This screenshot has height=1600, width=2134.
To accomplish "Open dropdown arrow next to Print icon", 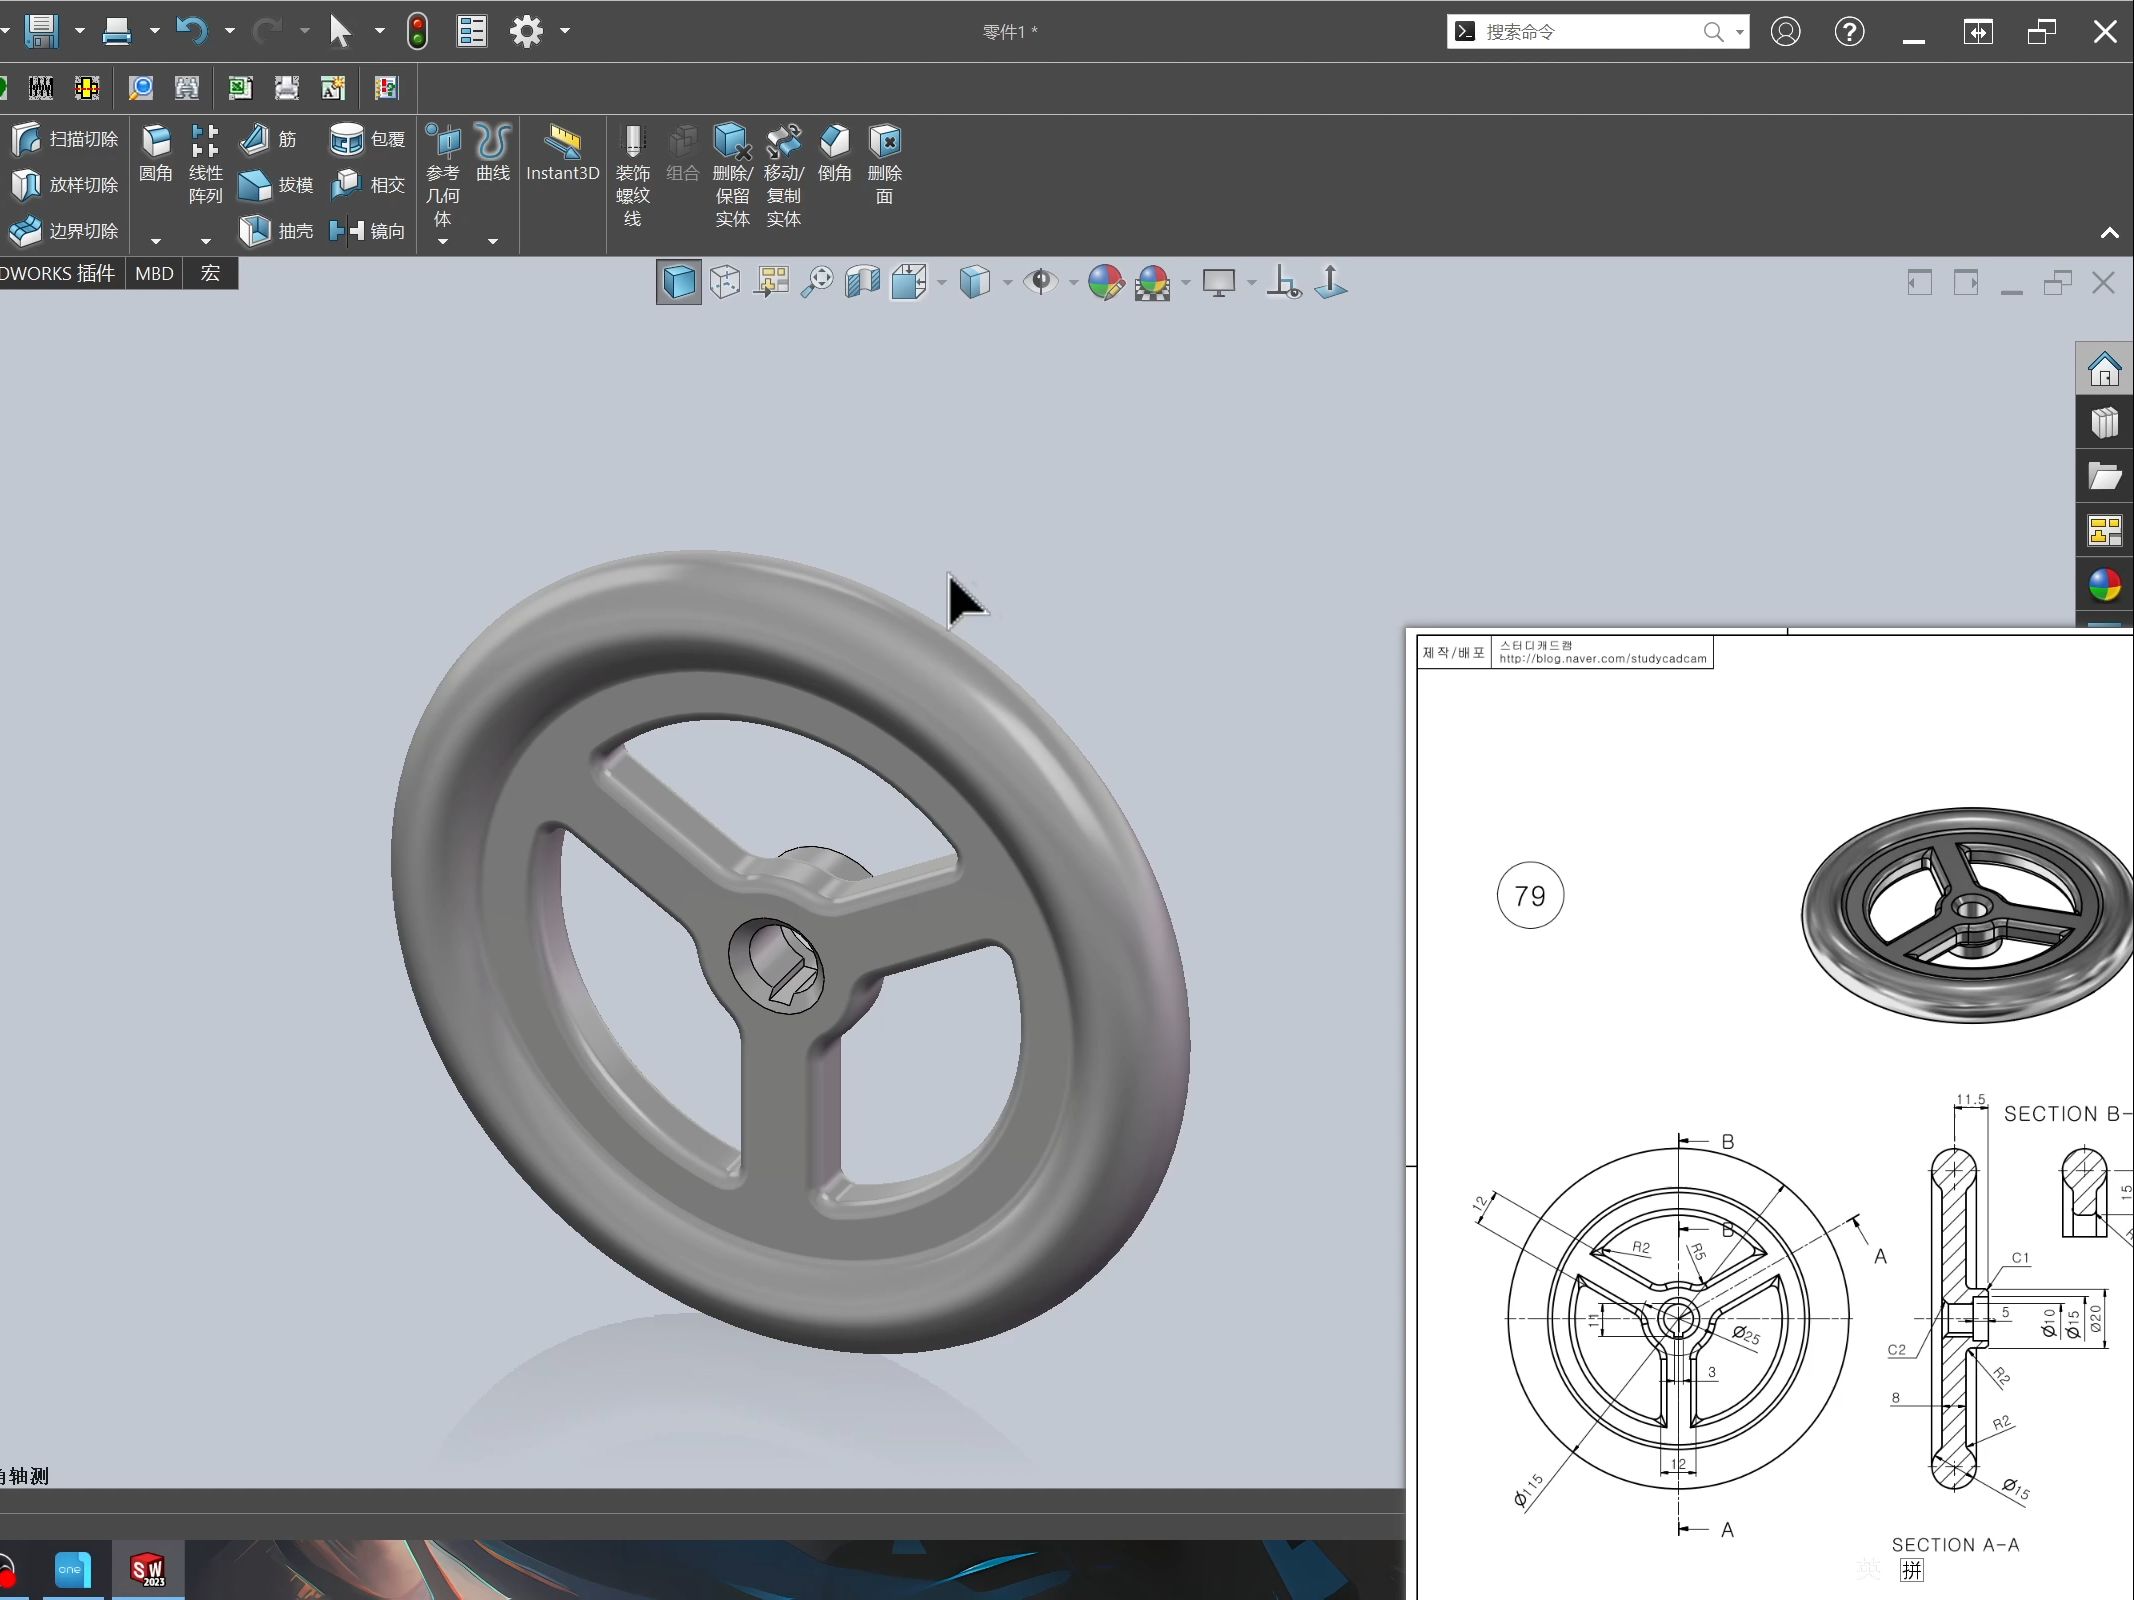I will tap(154, 31).
